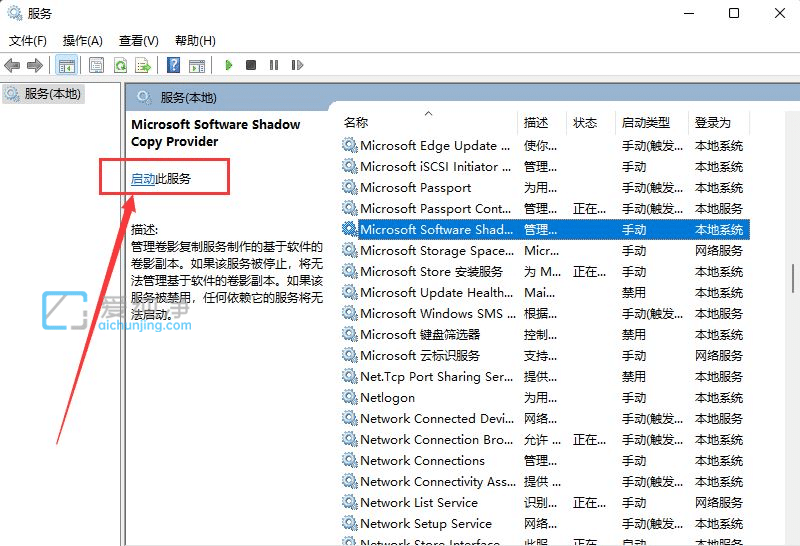Click the Forward arrow in the toolbar
The height and width of the screenshot is (546, 800).
pyautogui.click(x=35, y=65)
